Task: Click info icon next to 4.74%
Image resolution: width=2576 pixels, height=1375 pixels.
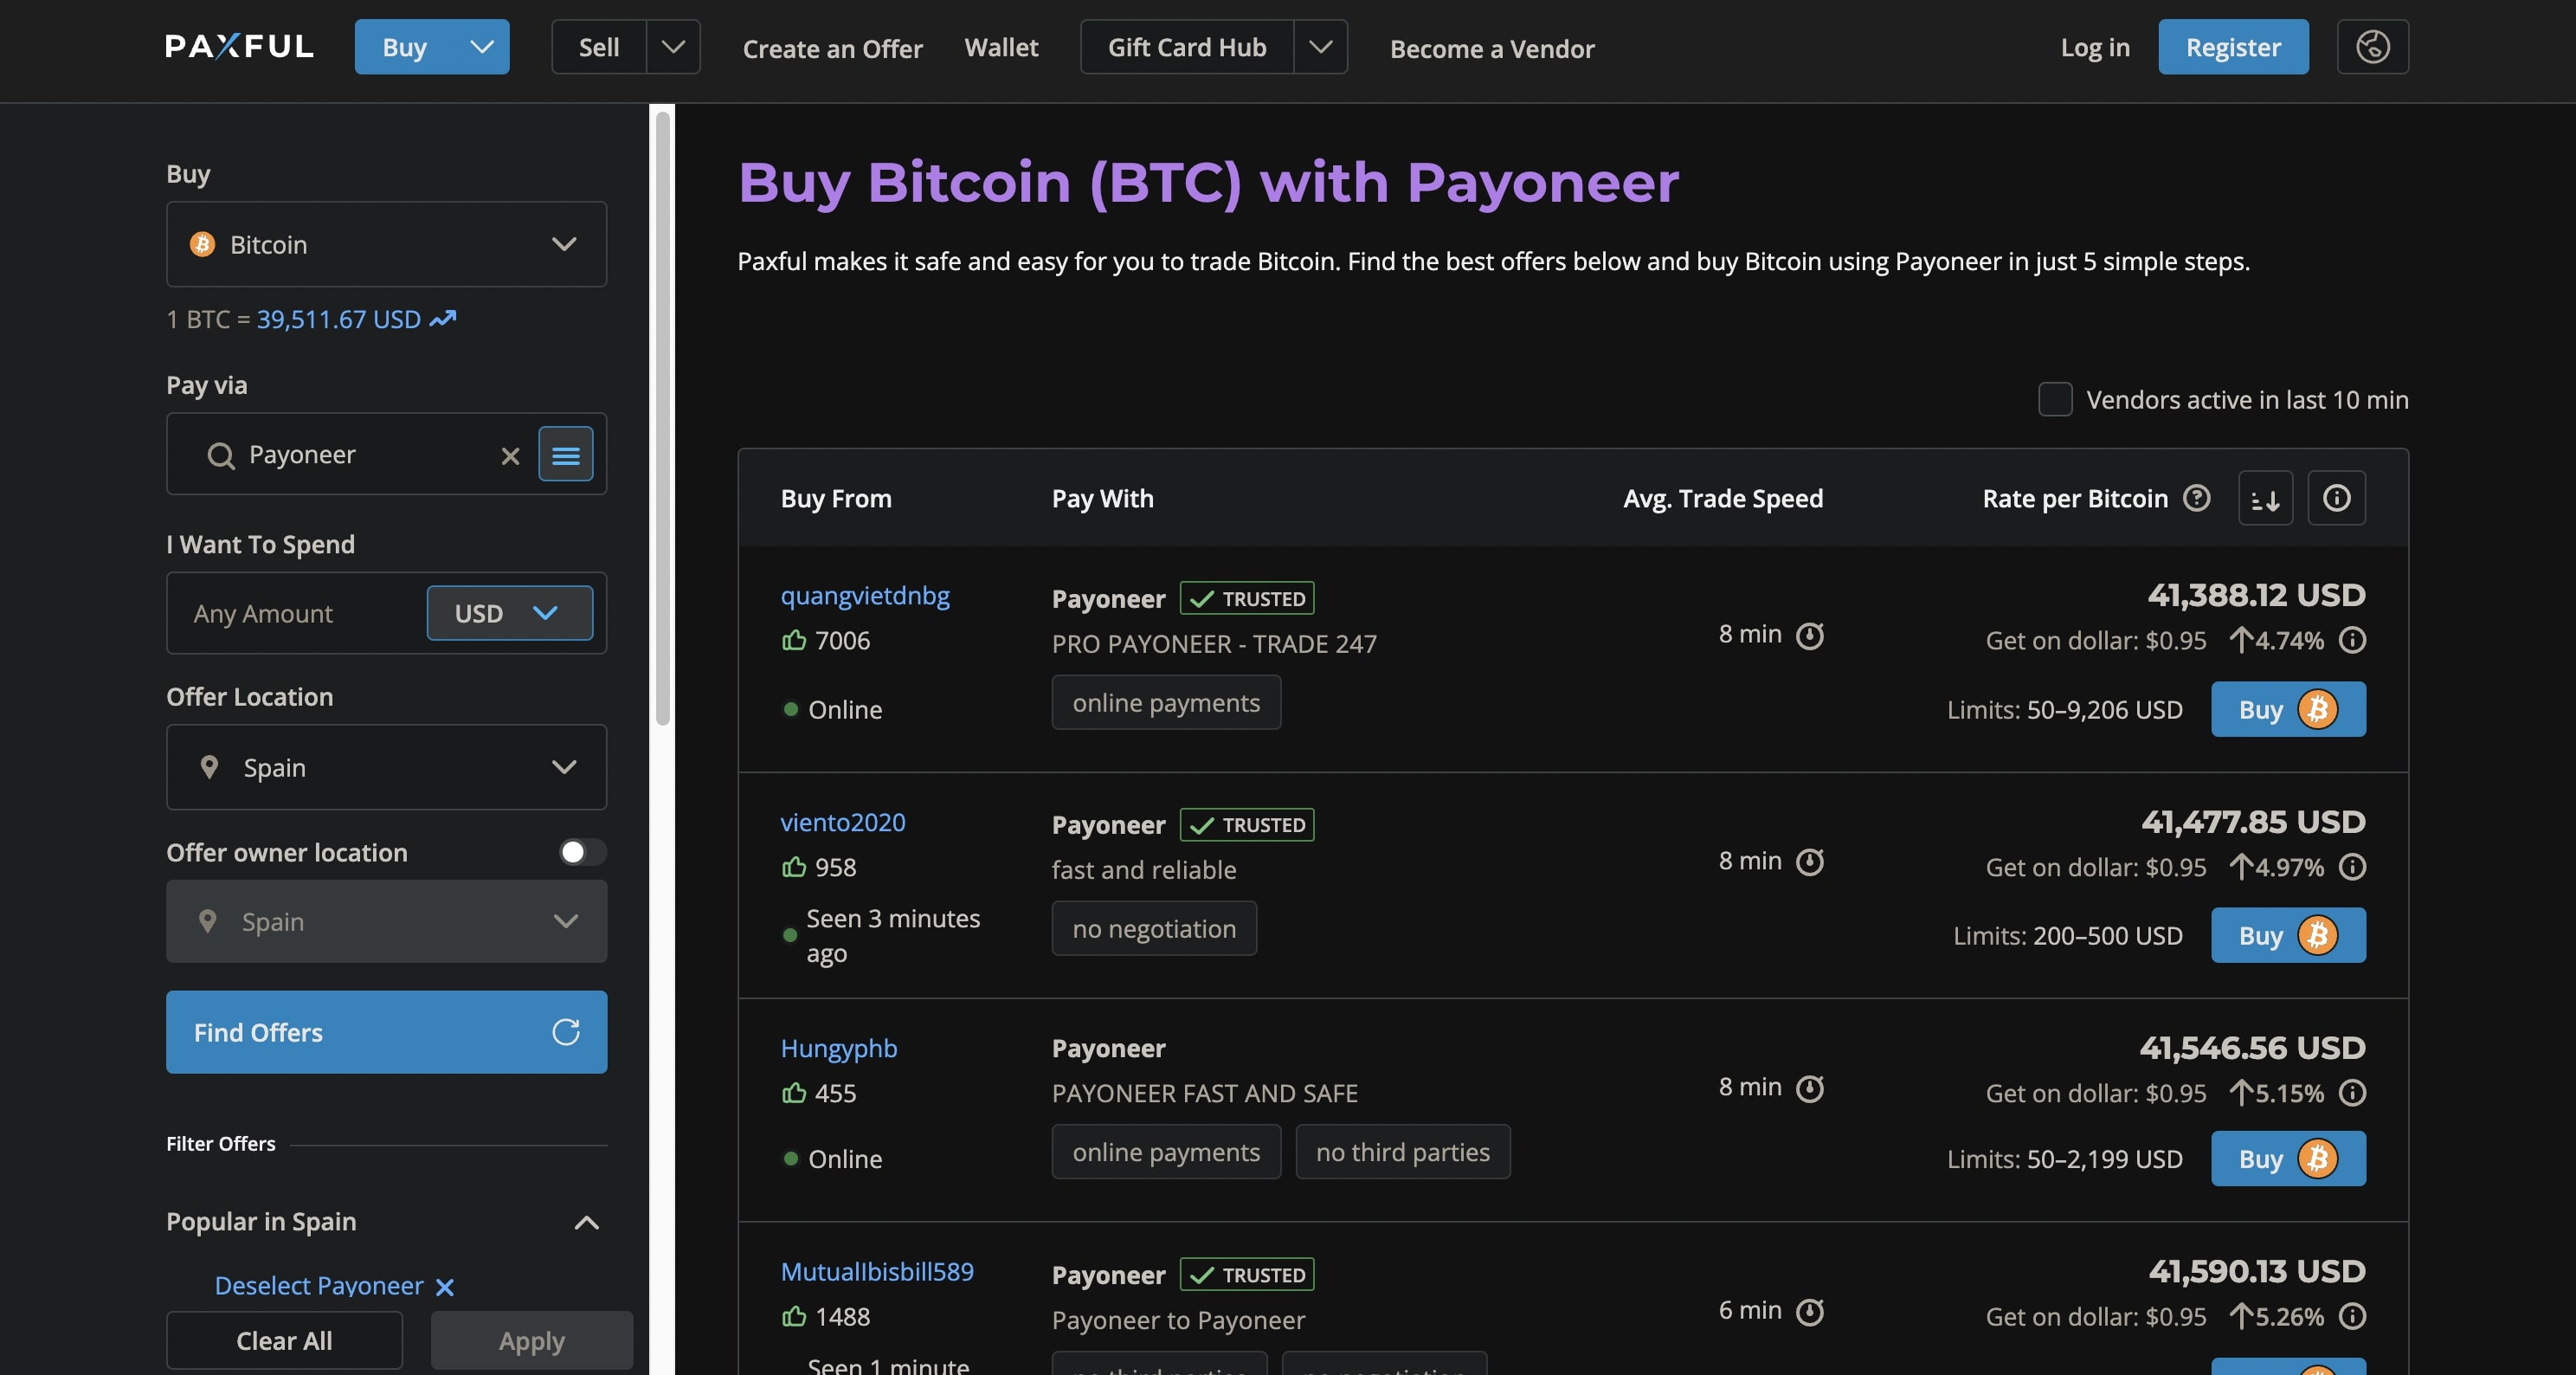Action: tap(2352, 640)
